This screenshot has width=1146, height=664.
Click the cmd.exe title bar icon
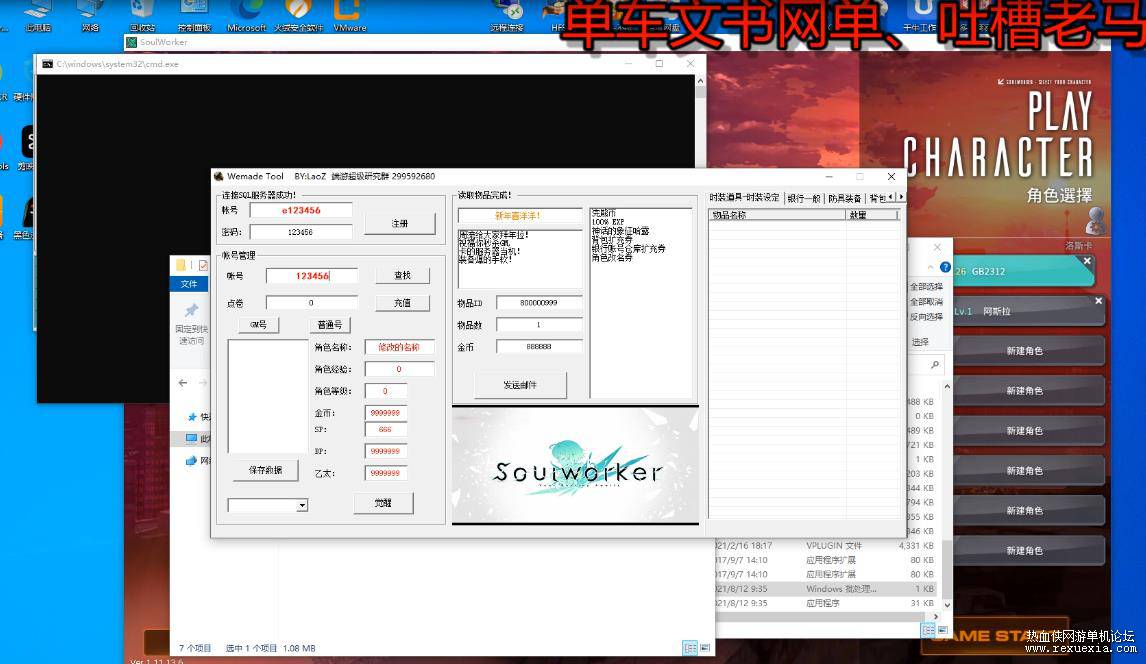tap(48, 64)
